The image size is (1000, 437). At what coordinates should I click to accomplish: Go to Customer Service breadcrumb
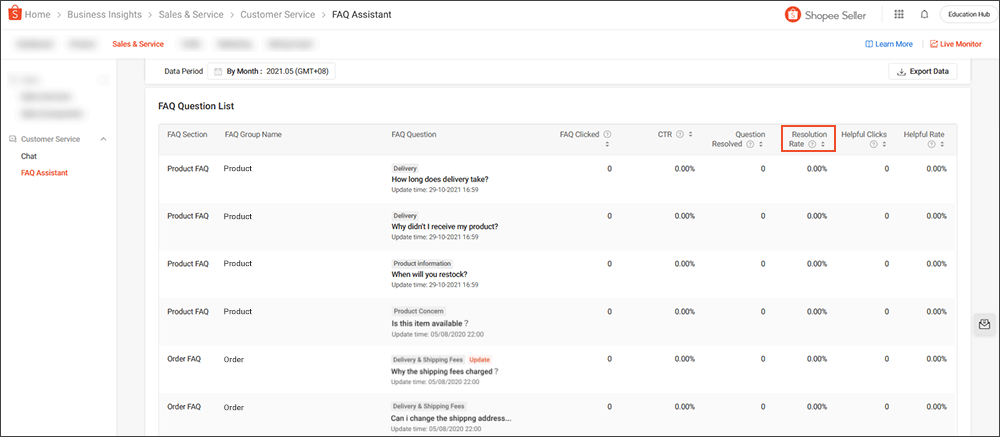[277, 14]
